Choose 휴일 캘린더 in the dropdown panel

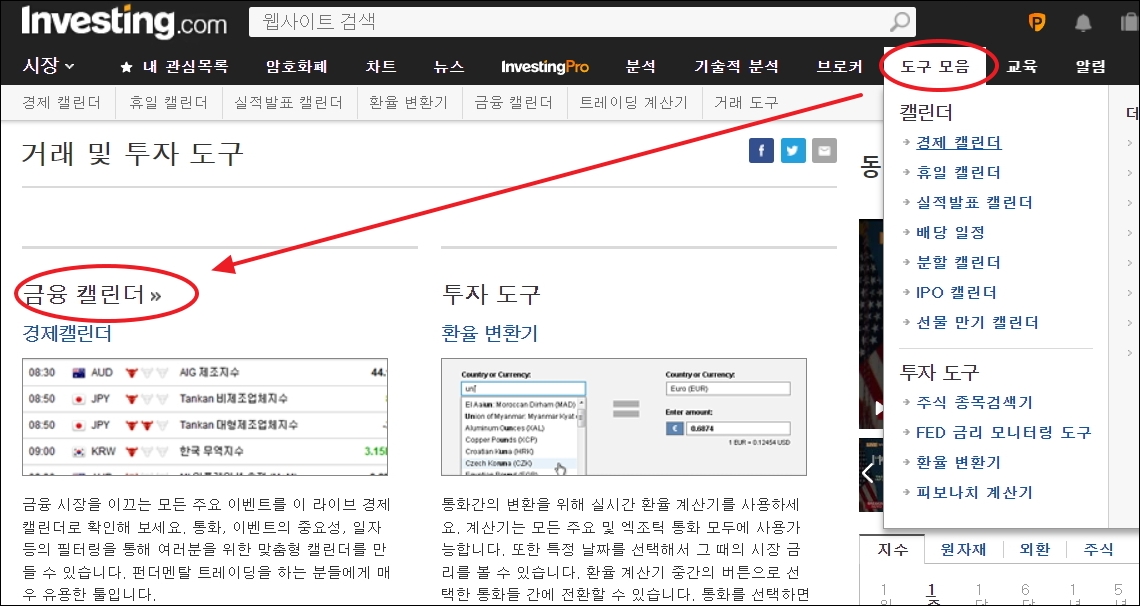958,172
